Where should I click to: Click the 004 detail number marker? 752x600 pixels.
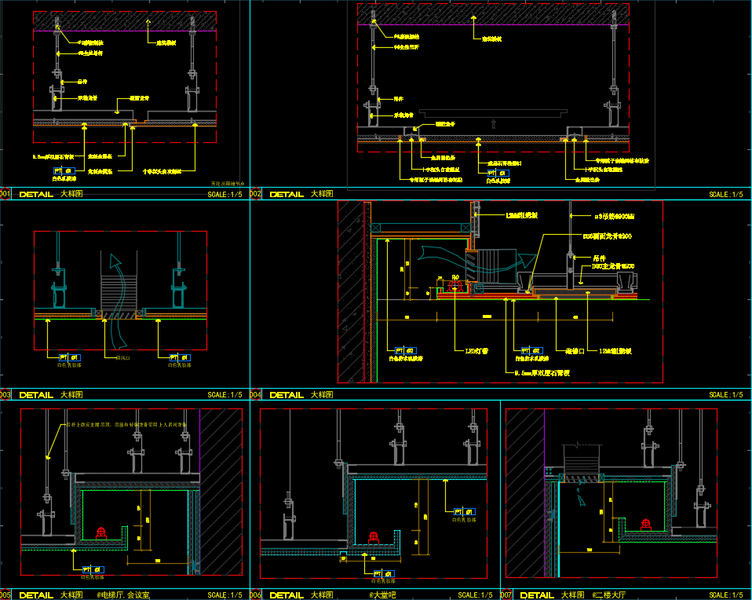coord(255,395)
